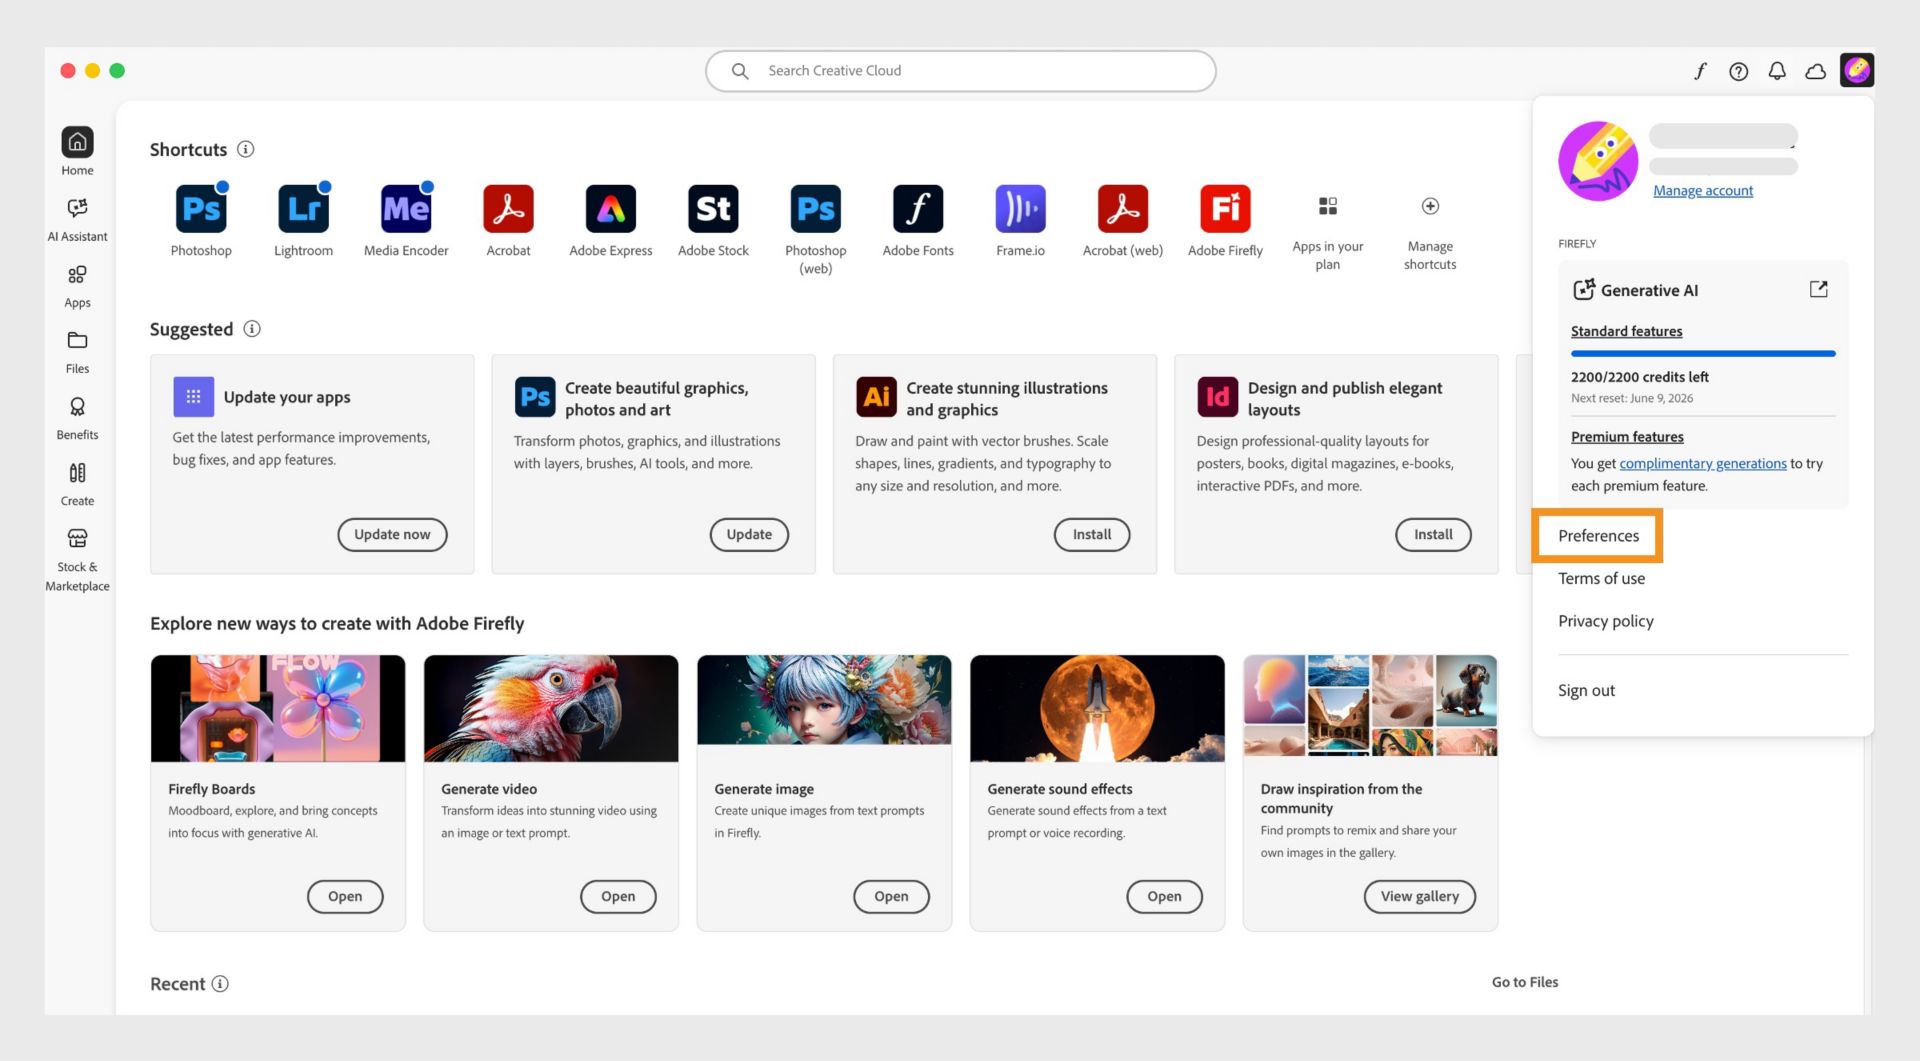Open the Home sidebar icon
The height and width of the screenshot is (1061, 1920).
(77, 142)
